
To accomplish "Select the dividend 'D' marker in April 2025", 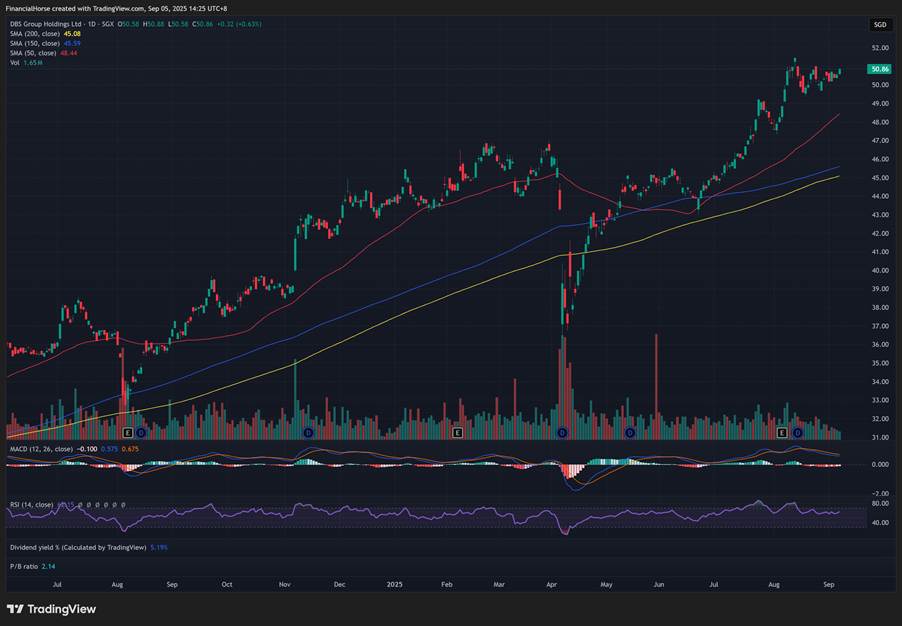I will (x=562, y=432).
